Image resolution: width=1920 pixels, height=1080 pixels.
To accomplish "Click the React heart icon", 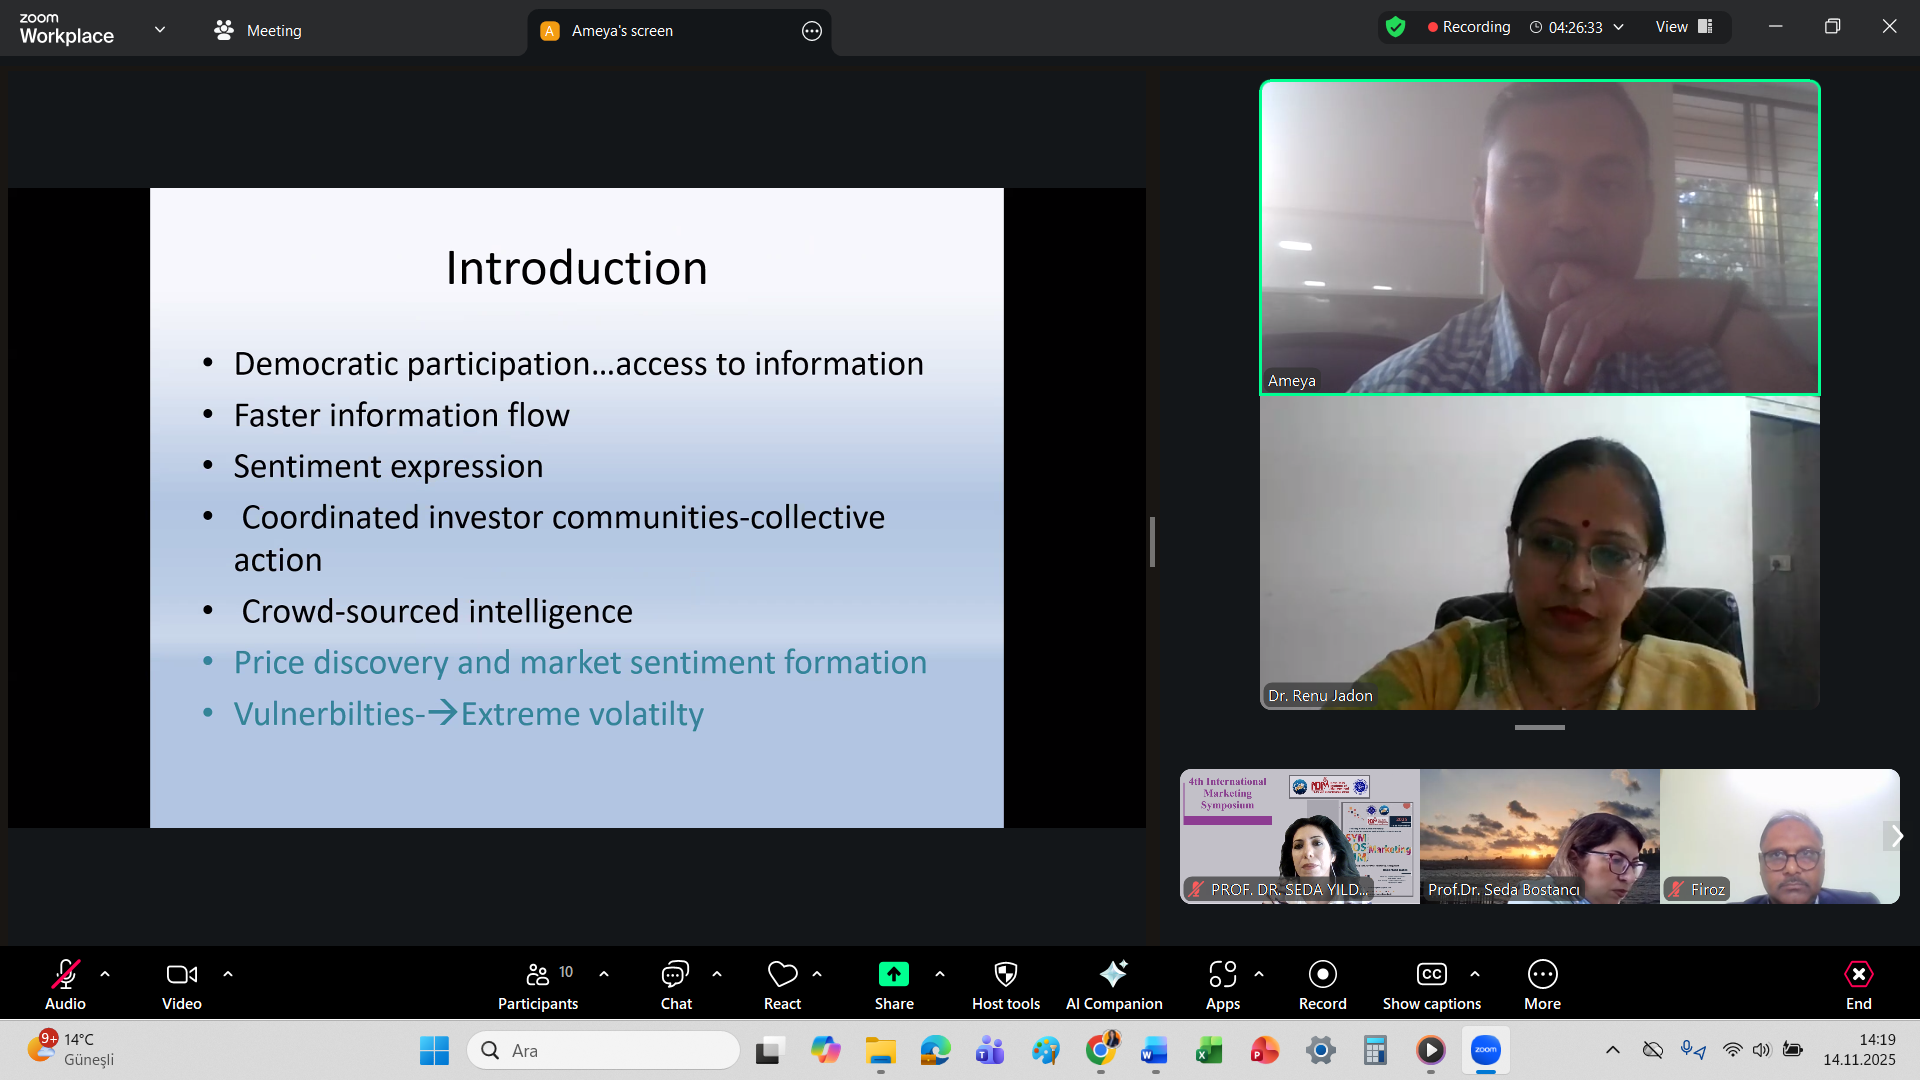I will coord(782,974).
